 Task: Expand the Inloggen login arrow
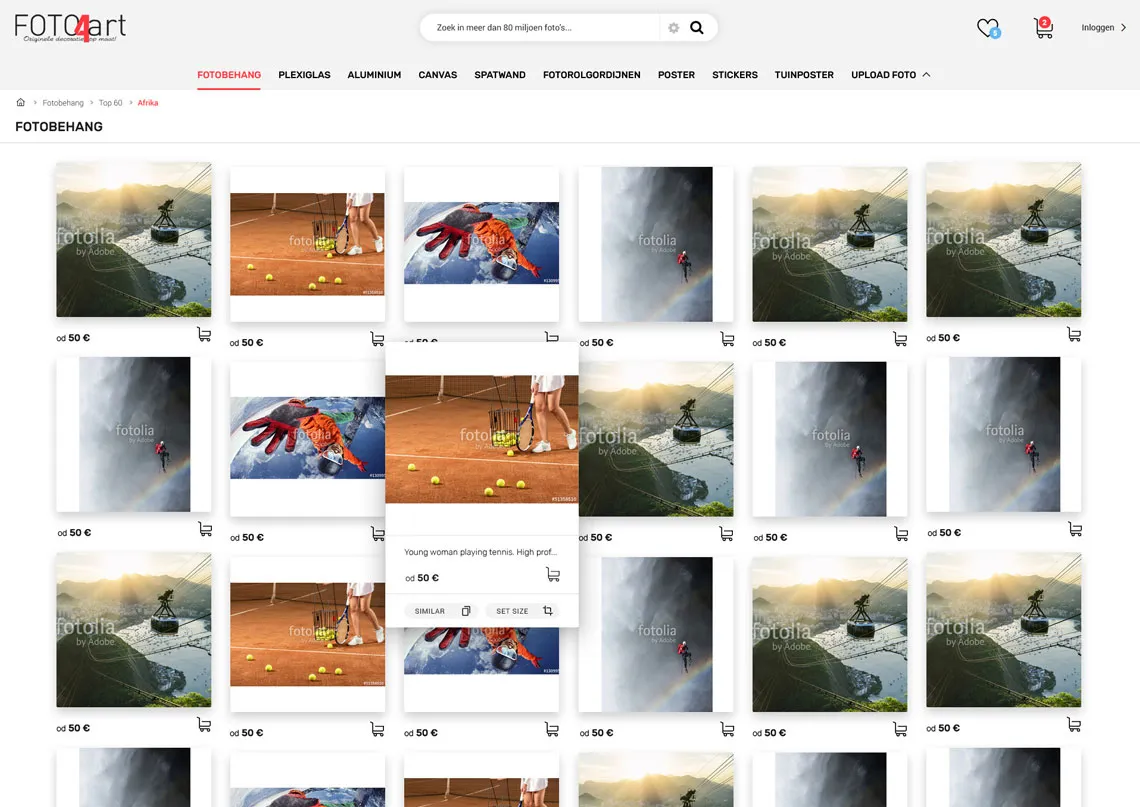click(x=1123, y=28)
